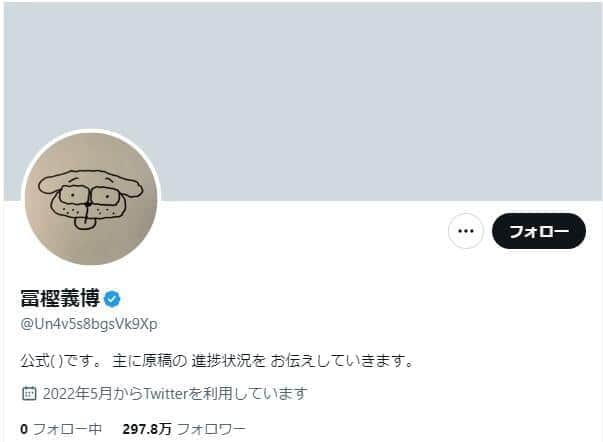
Task: Click the word Twitter in join line
Action: pyautogui.click(x=165, y=393)
